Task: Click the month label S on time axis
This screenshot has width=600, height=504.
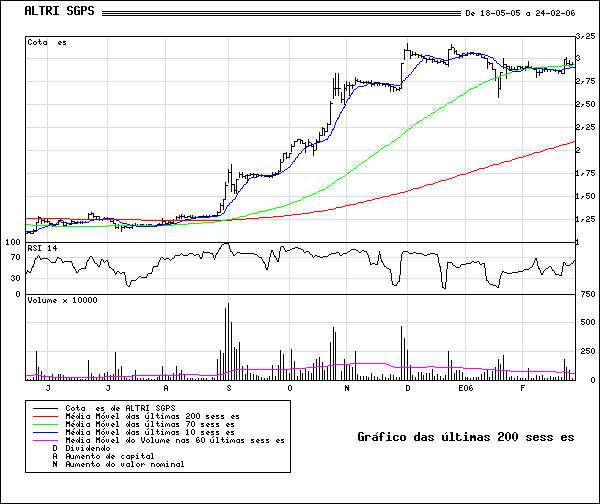Action: (x=229, y=388)
